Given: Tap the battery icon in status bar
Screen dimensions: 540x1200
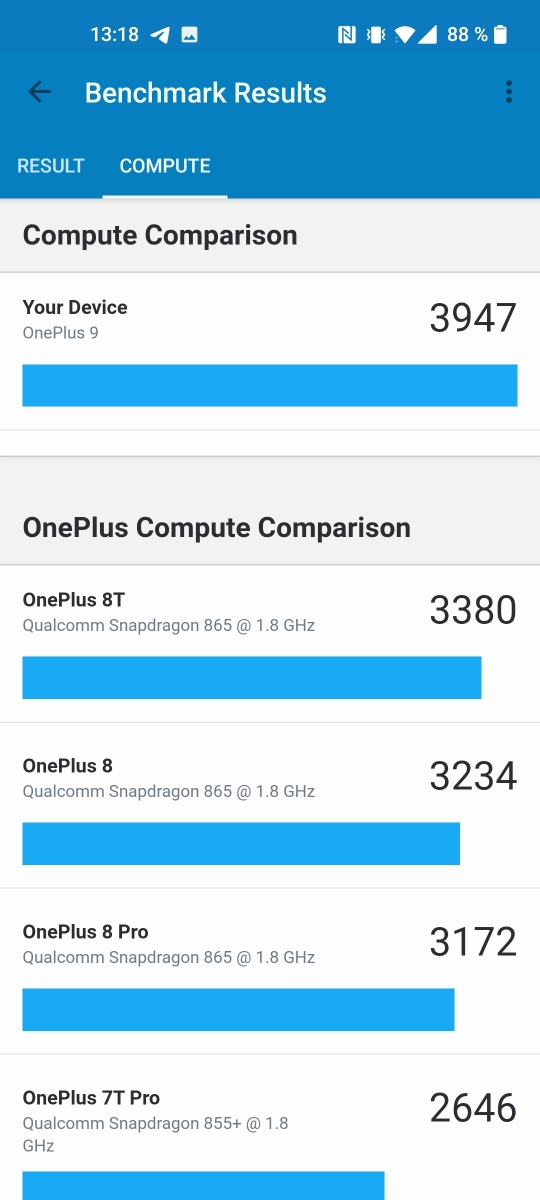Looking at the screenshot, I should pyautogui.click(x=501, y=35).
